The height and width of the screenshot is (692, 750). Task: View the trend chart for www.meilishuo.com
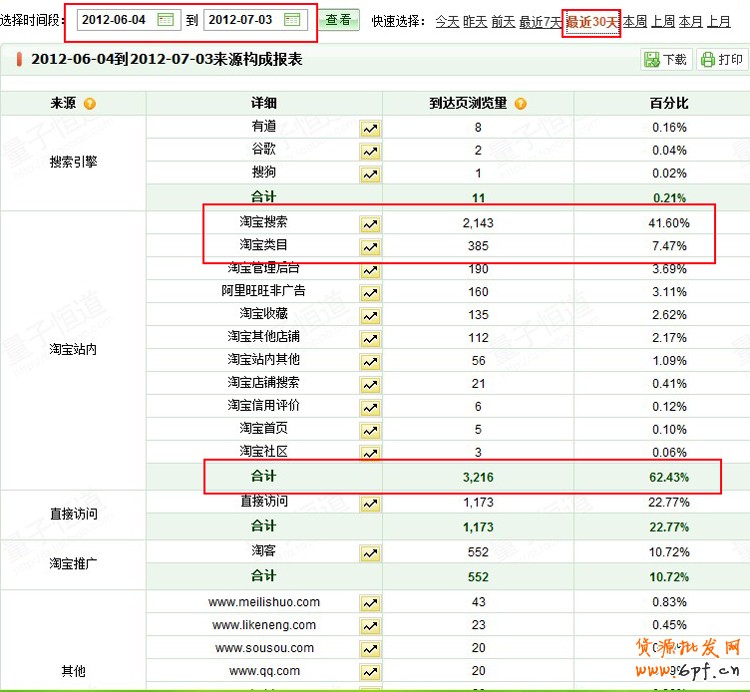370,603
